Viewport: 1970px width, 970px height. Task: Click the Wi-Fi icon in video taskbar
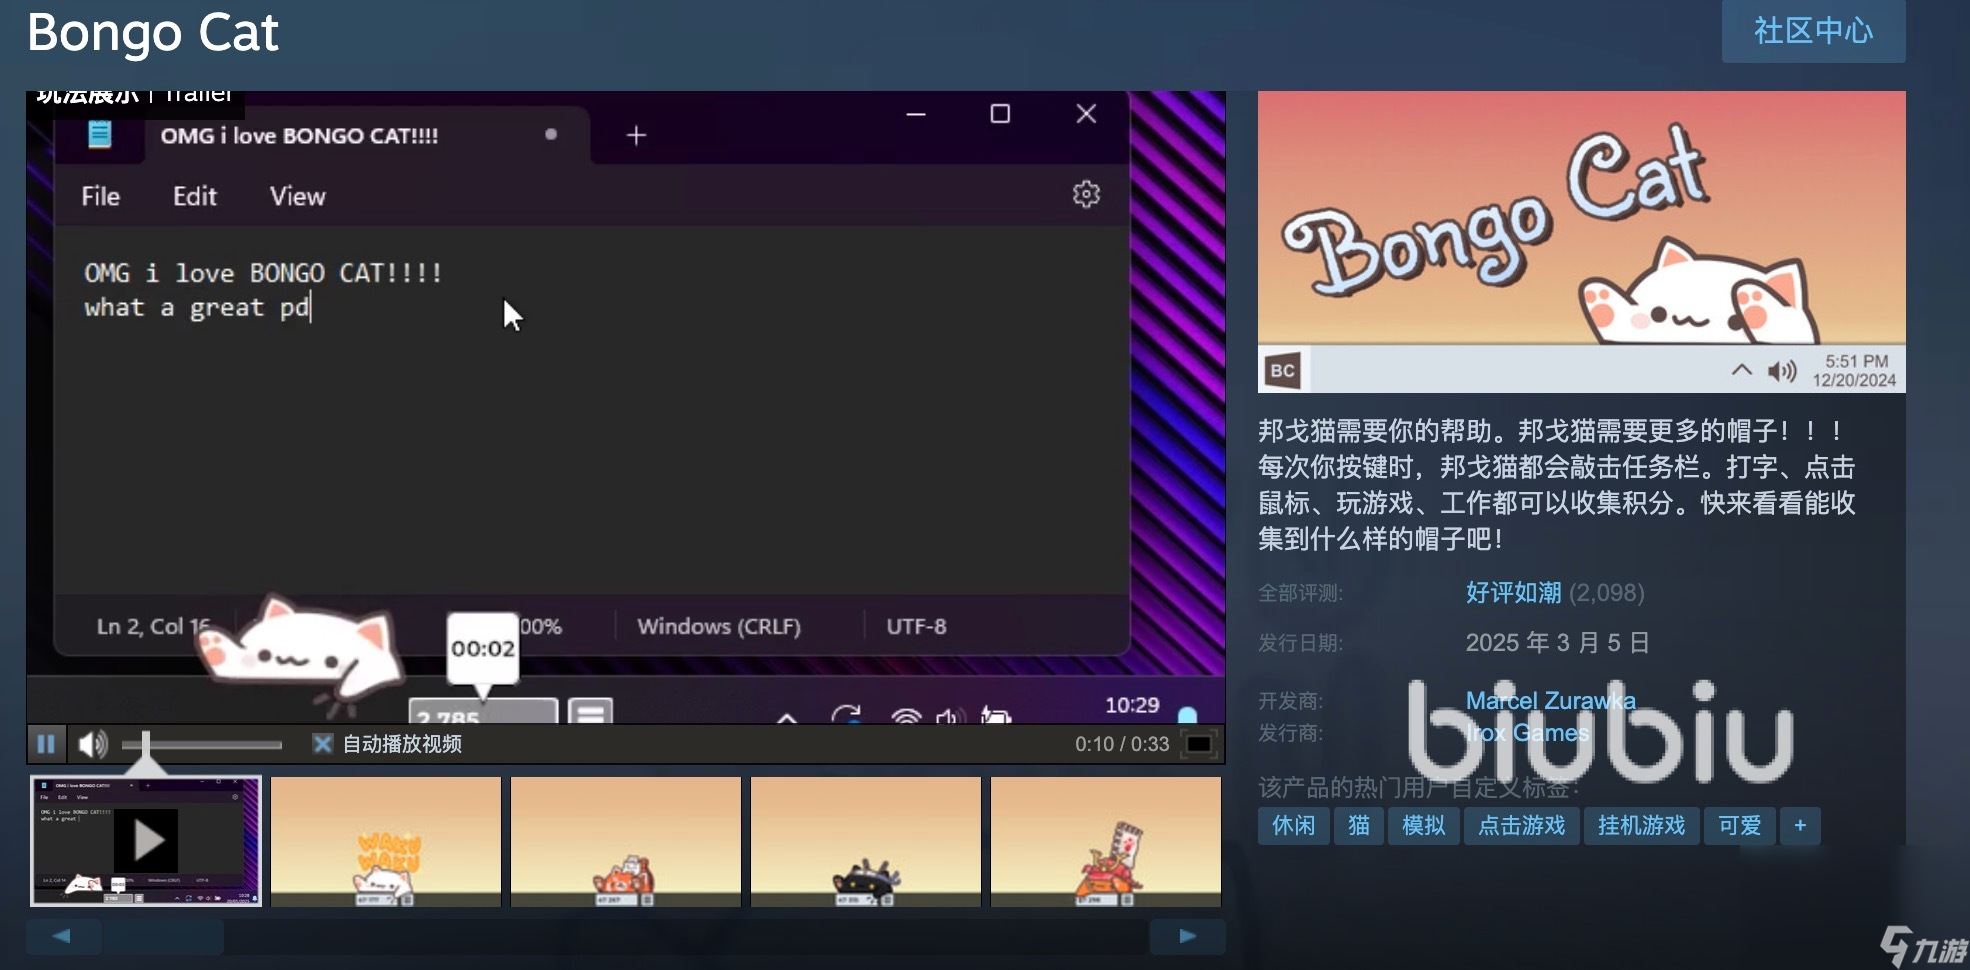pyautogui.click(x=906, y=716)
